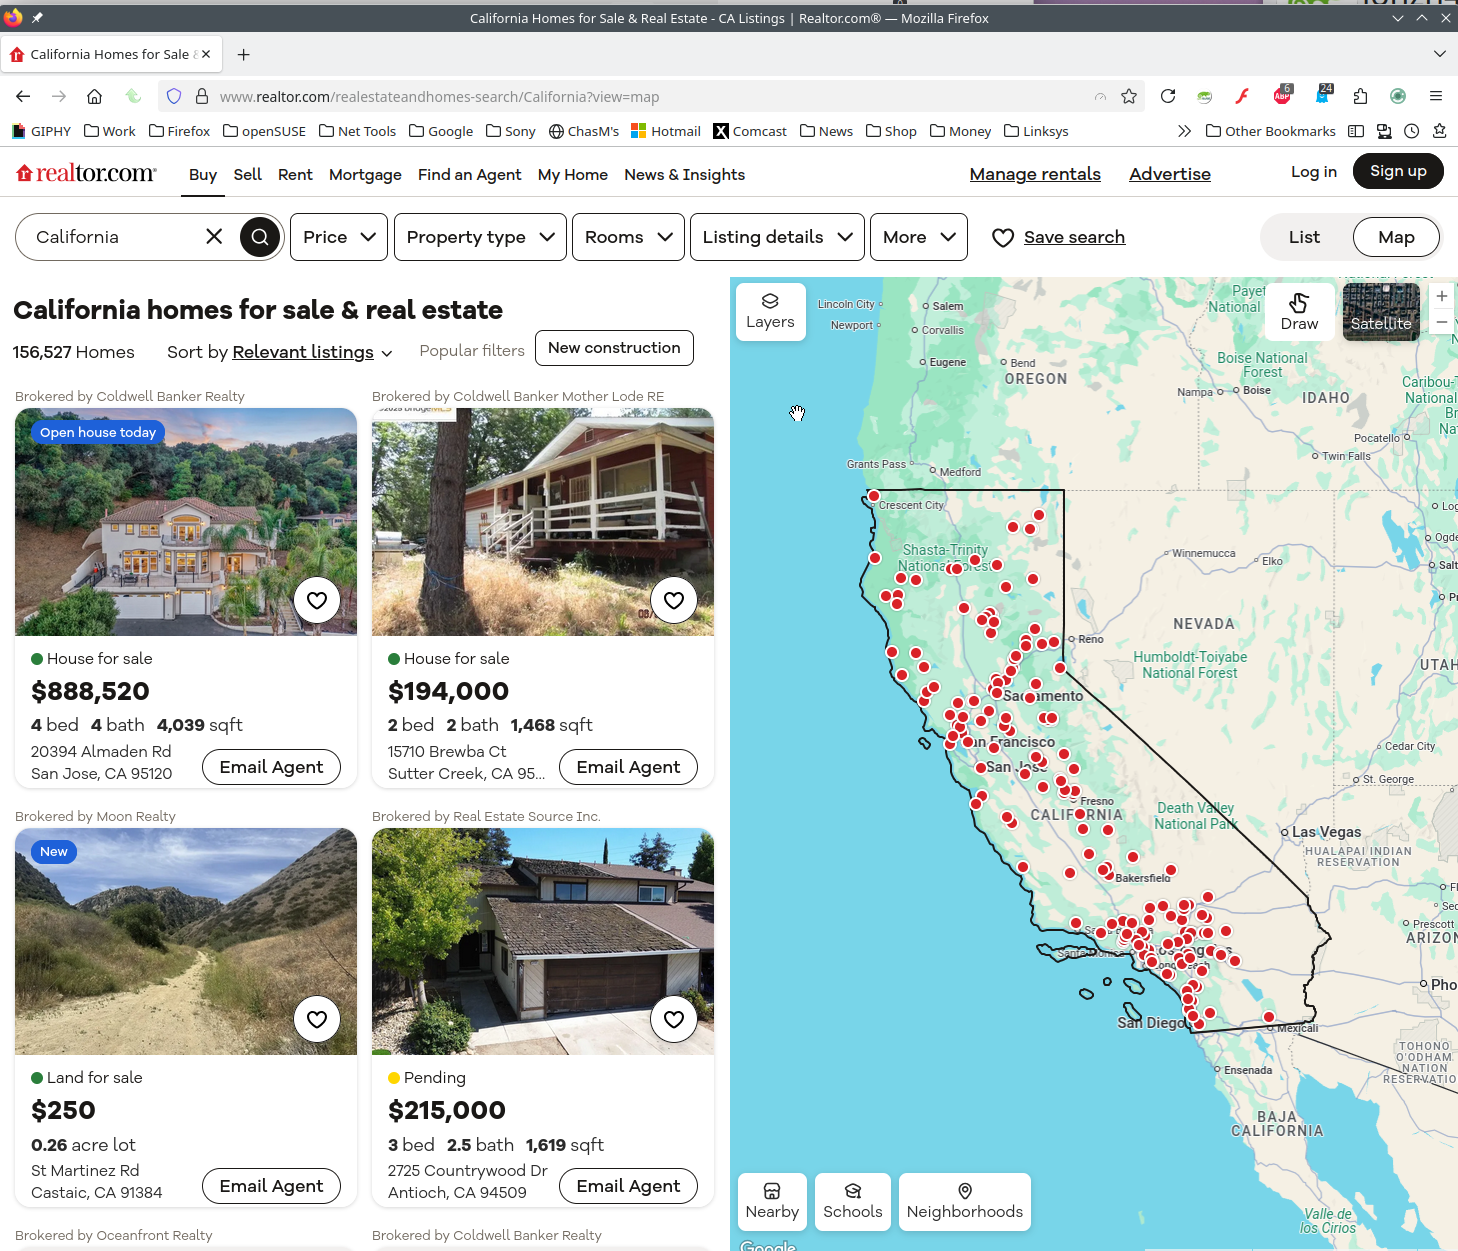Switch map to Satellite view thumbnail

point(1381,311)
